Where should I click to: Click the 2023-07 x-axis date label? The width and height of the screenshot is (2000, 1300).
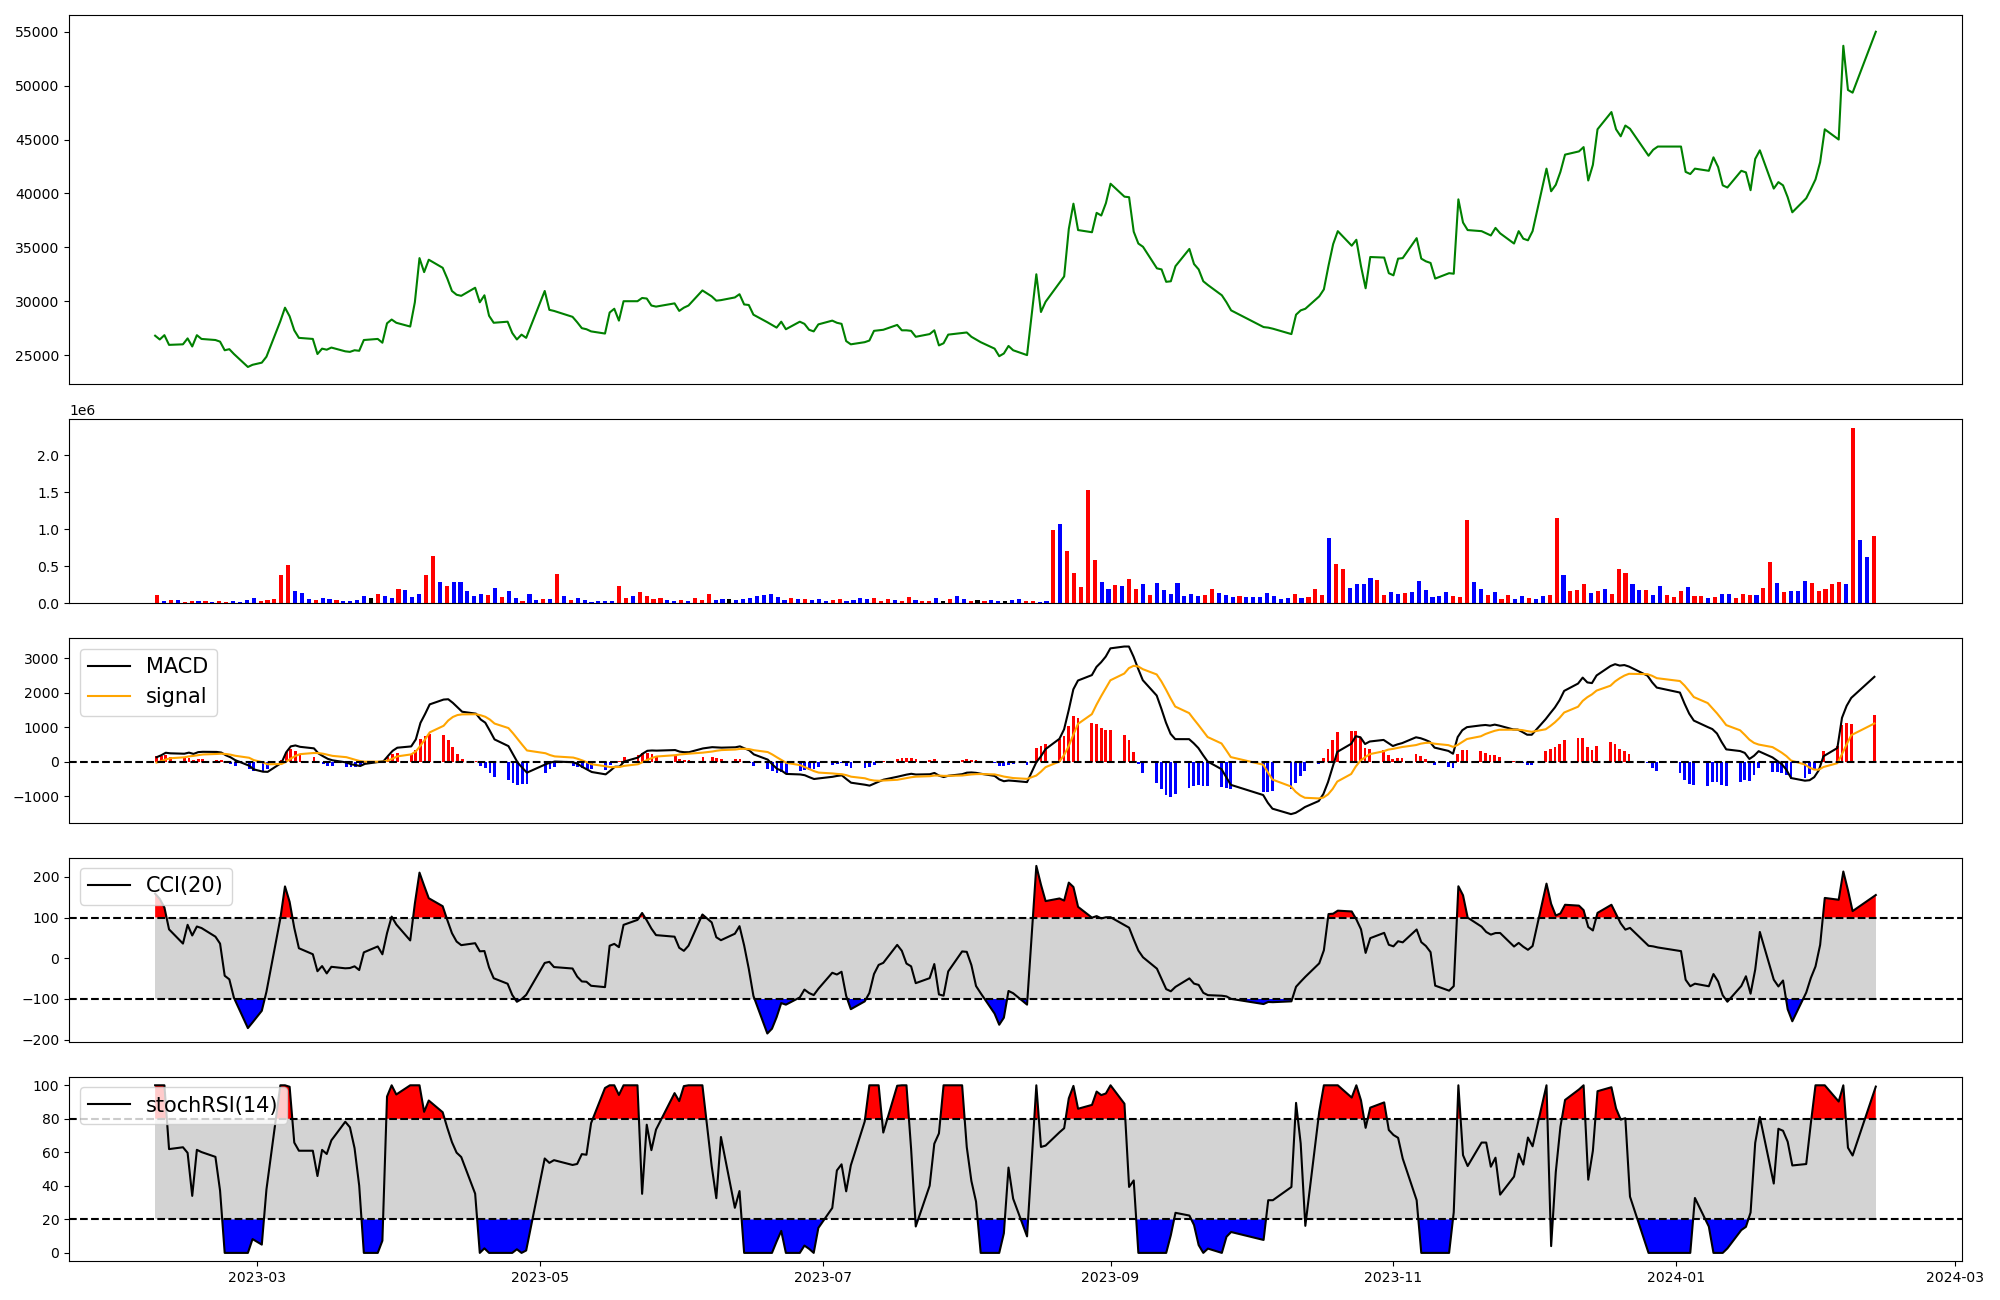(x=823, y=1277)
